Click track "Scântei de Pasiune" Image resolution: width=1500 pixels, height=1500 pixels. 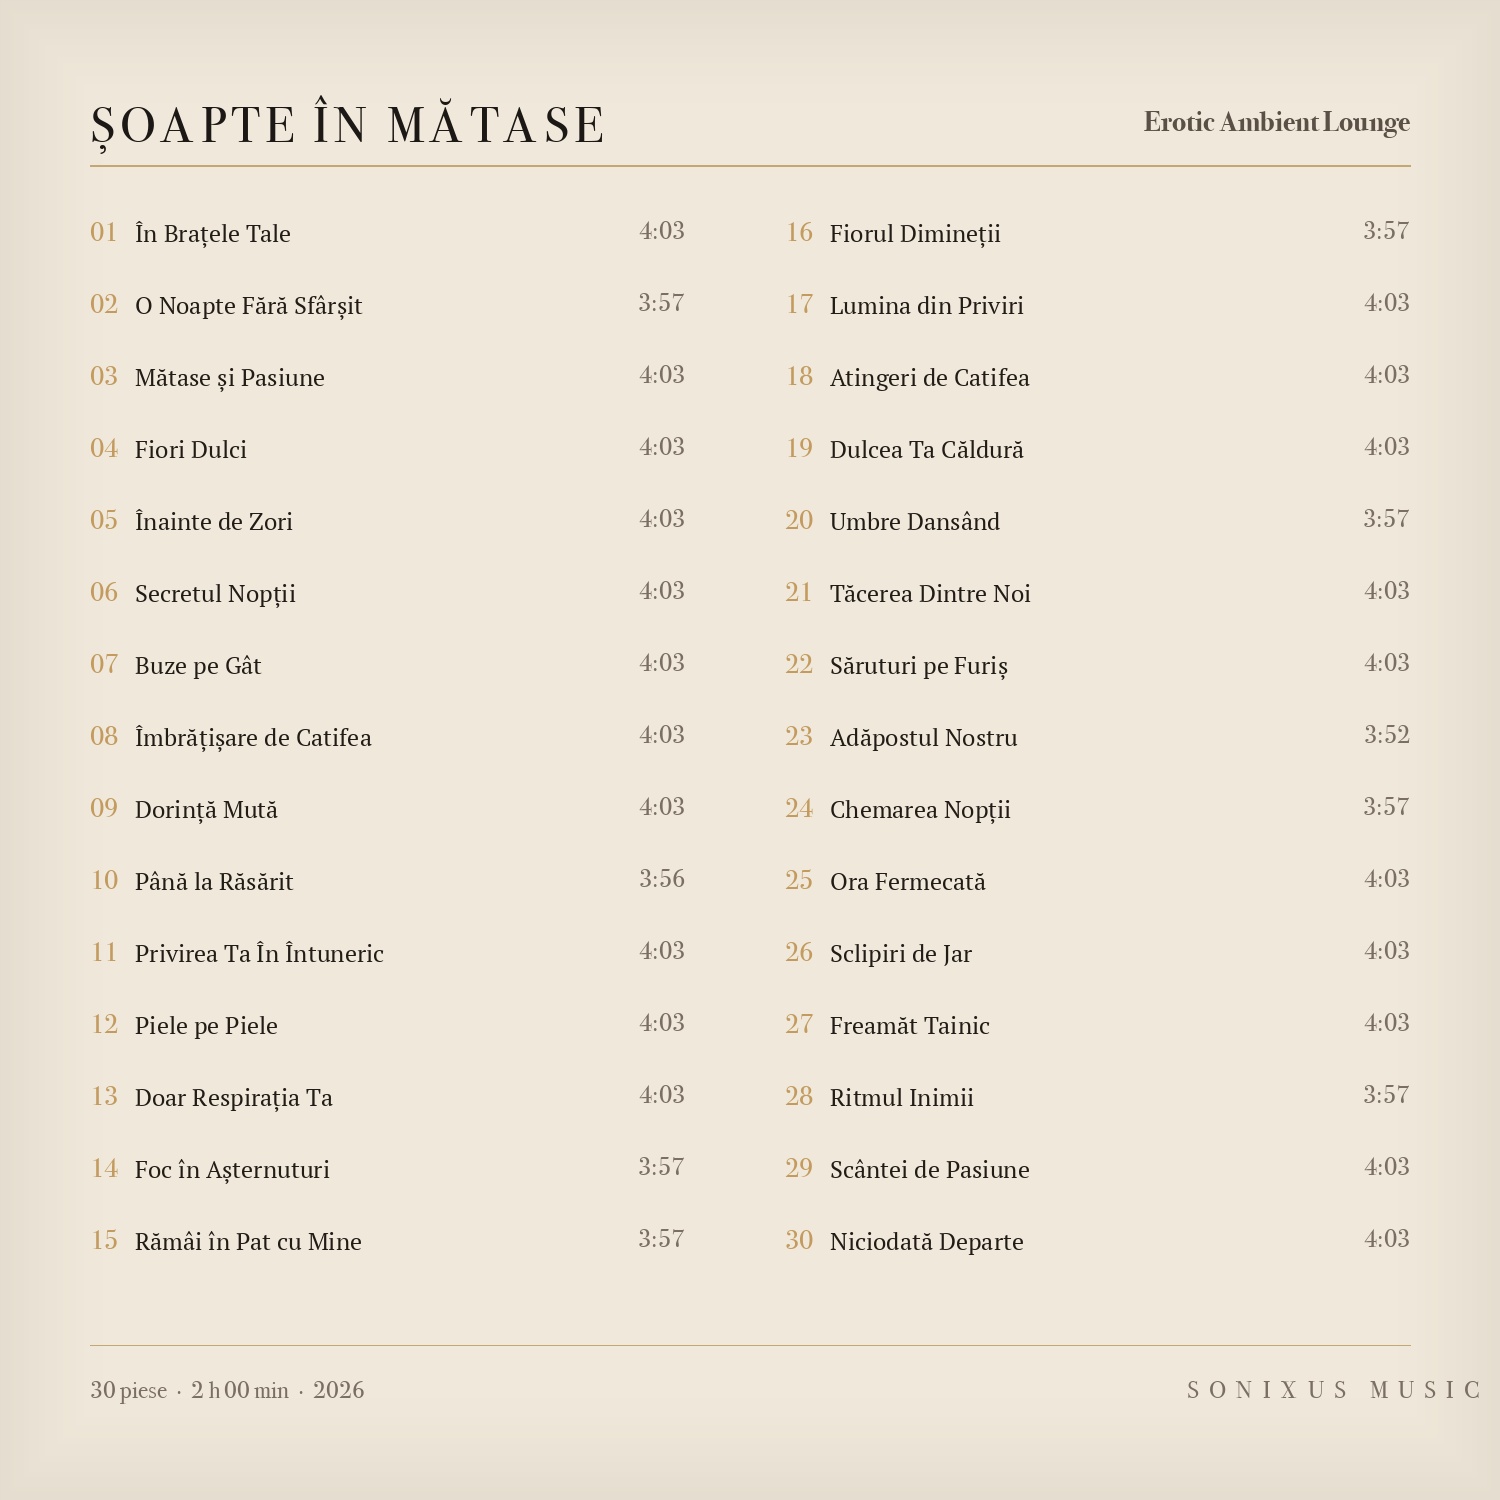click(x=930, y=1169)
